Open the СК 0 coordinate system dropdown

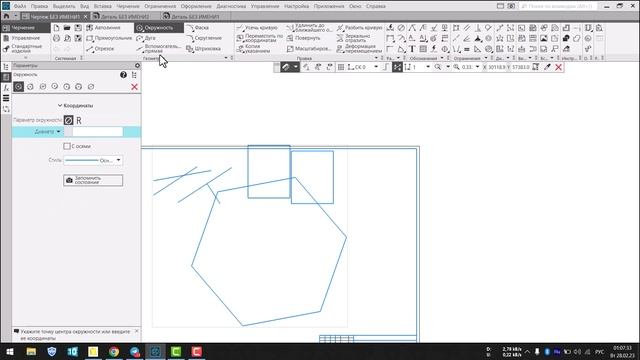(x=376, y=67)
